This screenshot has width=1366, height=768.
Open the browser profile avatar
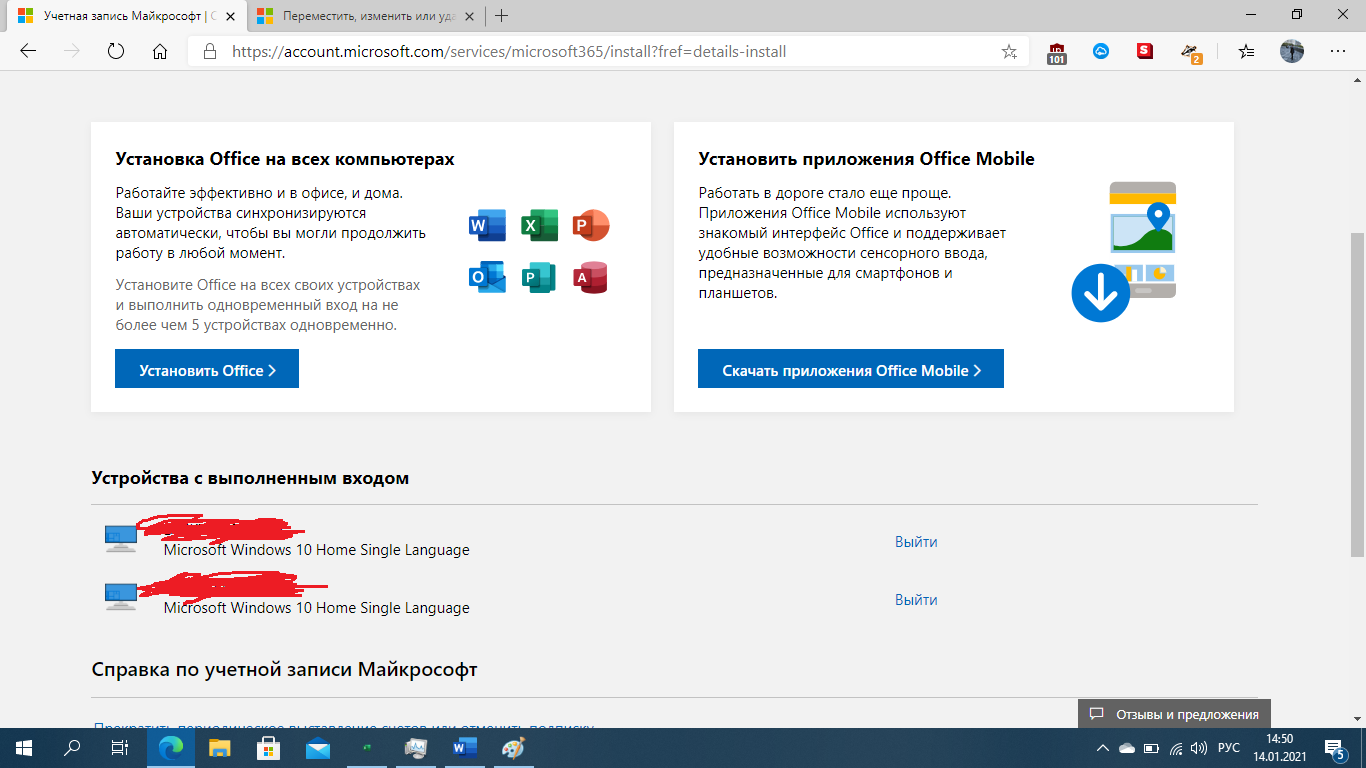point(1292,51)
